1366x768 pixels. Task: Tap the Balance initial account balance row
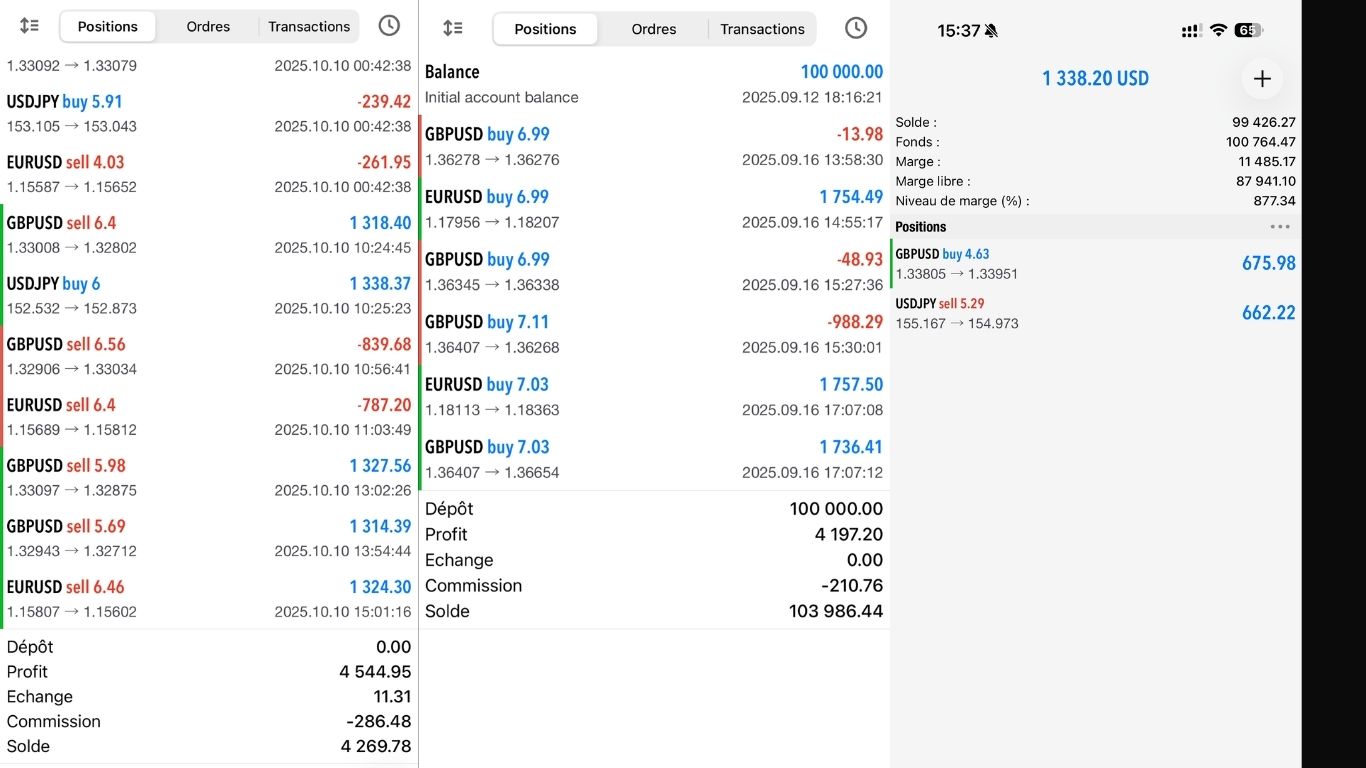[654, 84]
